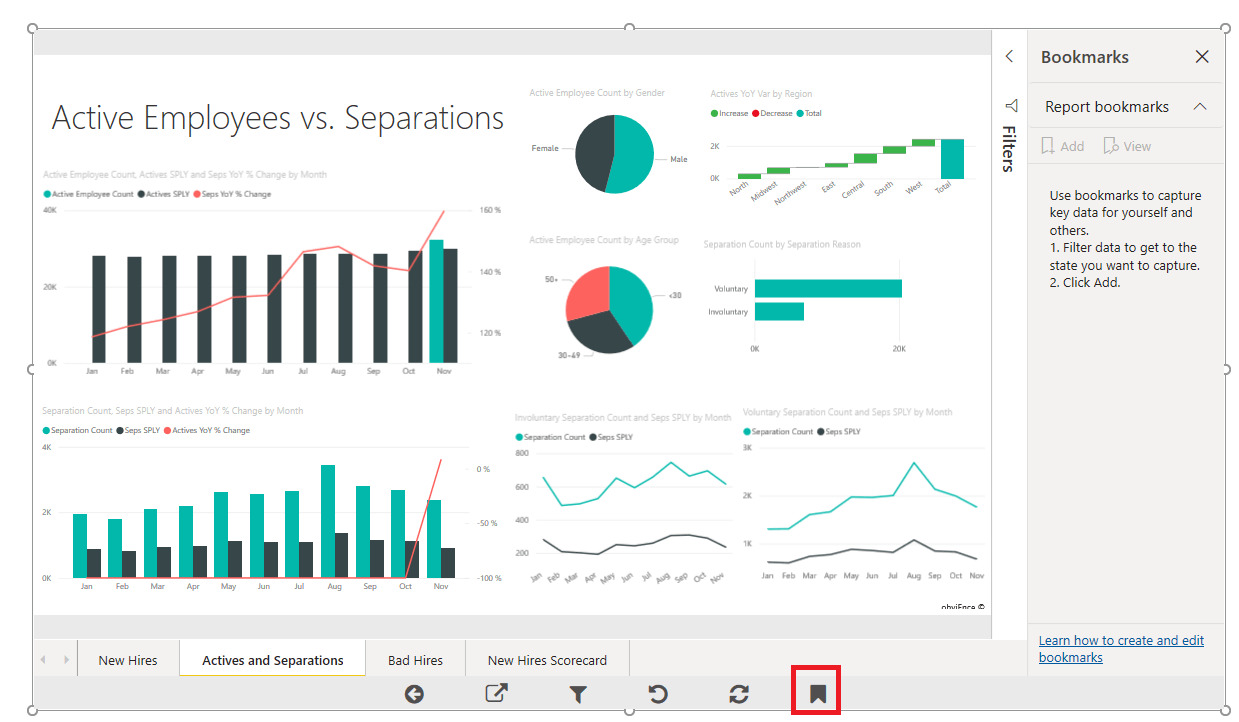Click the Increase color swatch in waterfall legend
Viewport: 1239px width, 722px height.
(x=716, y=113)
